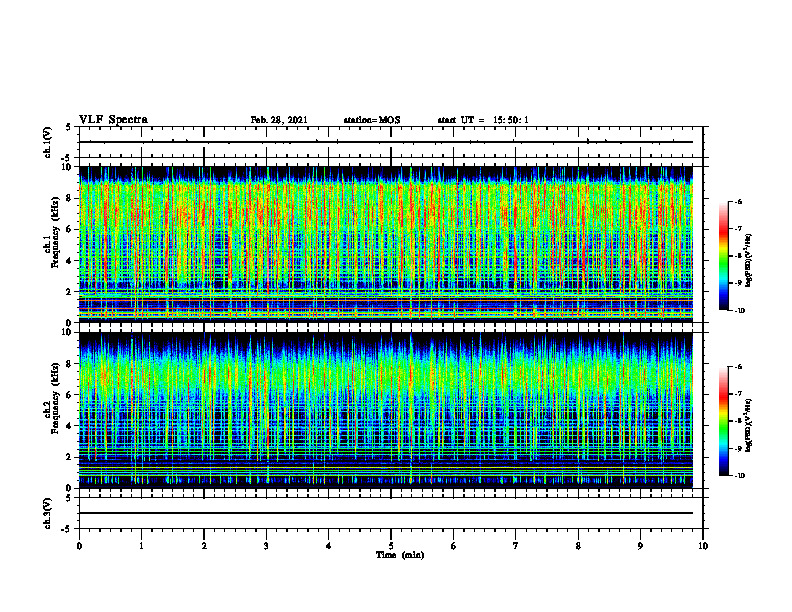This screenshot has width=792, height=612.
Task: Click the "2" kHz tick on ch.2 frequency axis
Action: pos(70,457)
